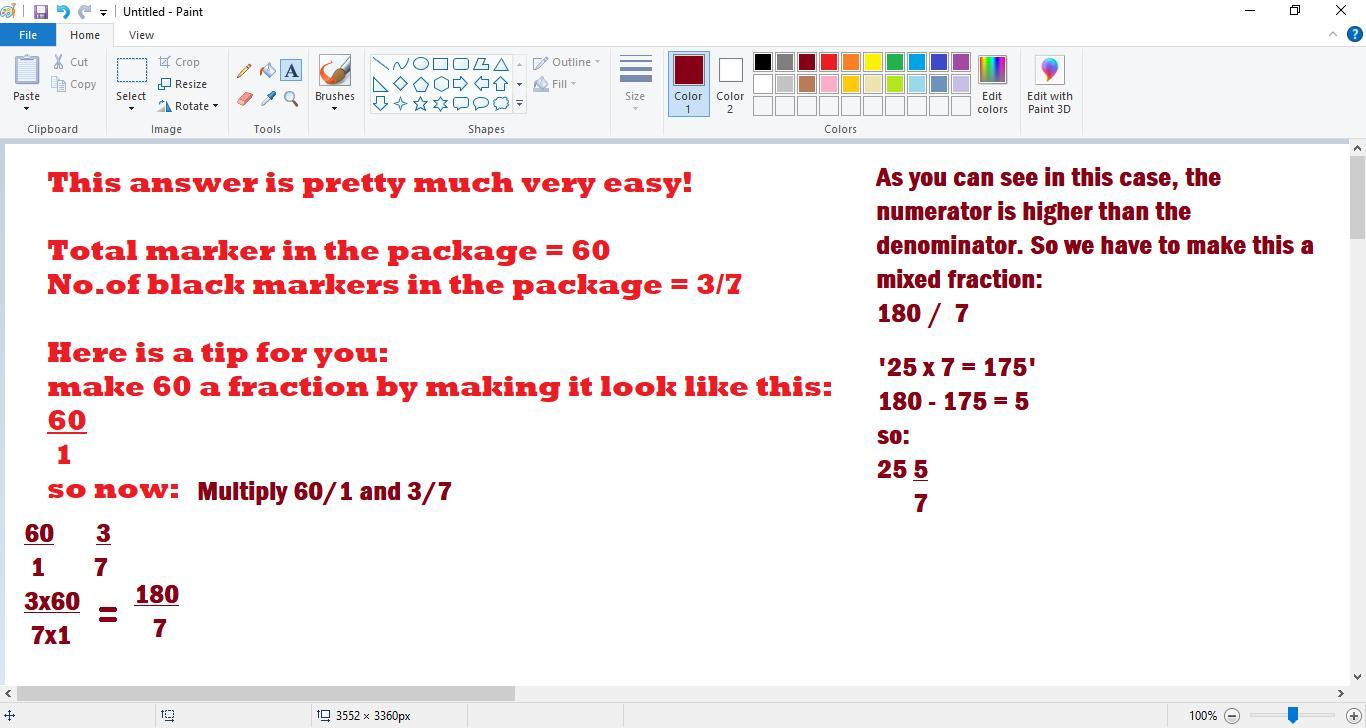Expand the shapes gallery more arrow
Viewport: 1366px width, 728px height.
pos(519,103)
